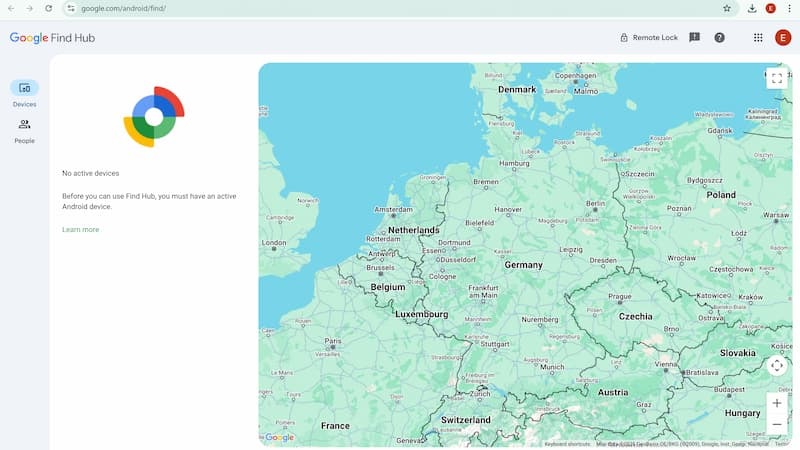The height and width of the screenshot is (450, 800).
Task: Switch to the People sidebar tab
Action: coord(24,125)
